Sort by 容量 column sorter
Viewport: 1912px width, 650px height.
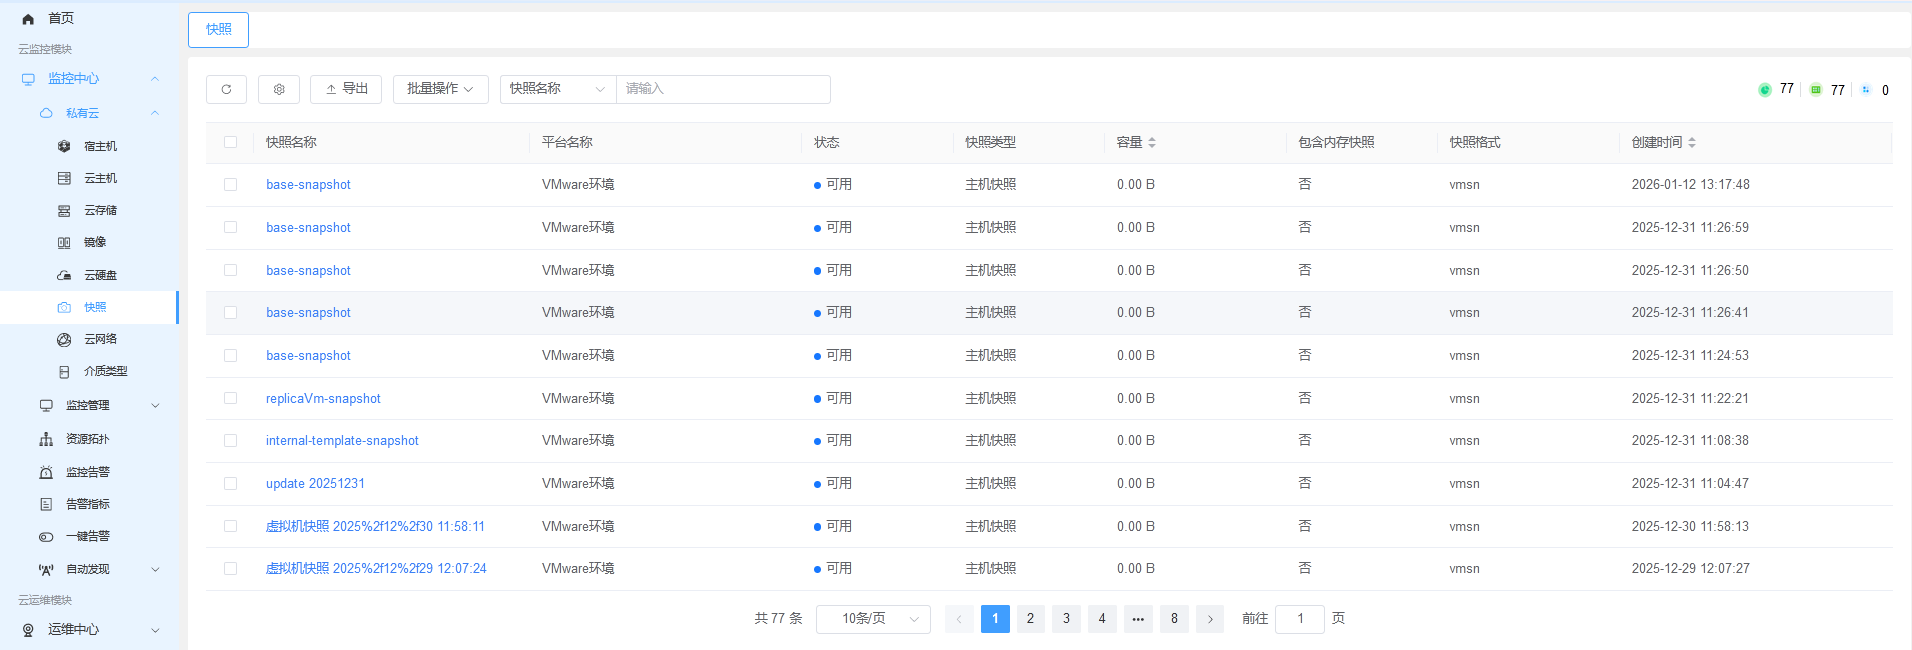(1152, 142)
